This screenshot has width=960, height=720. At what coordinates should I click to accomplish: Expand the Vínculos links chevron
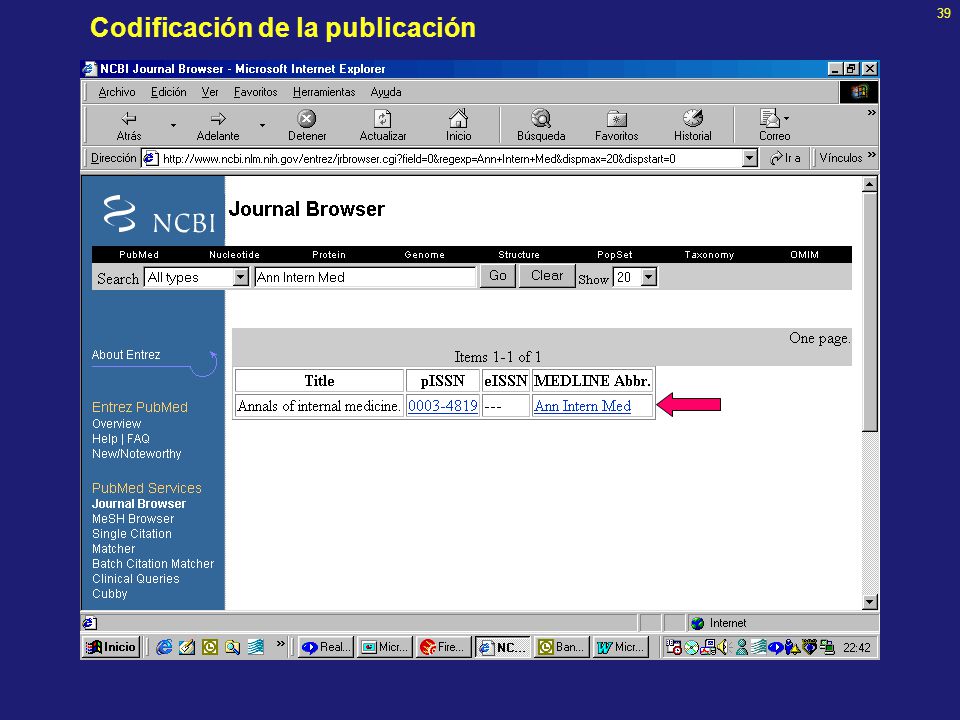872,155
